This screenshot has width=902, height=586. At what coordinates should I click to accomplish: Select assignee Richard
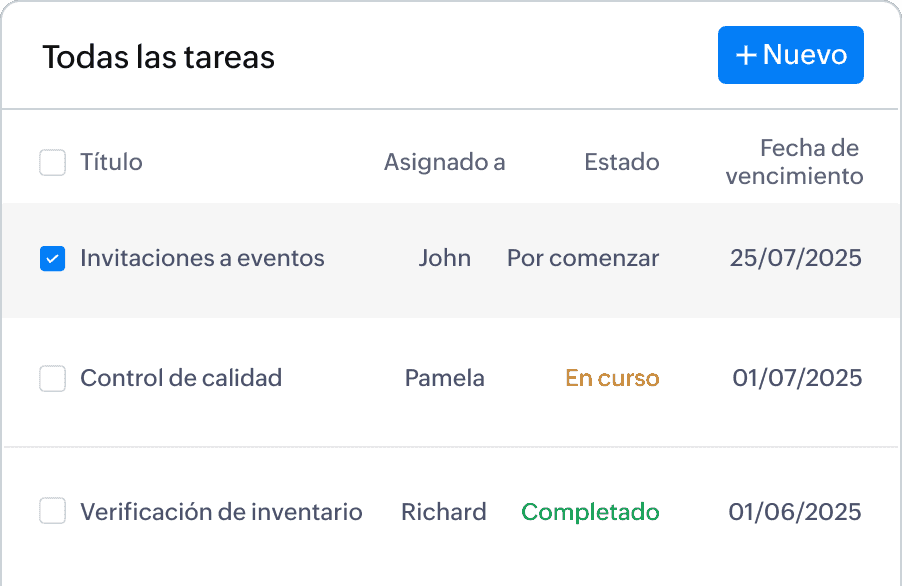click(x=444, y=512)
